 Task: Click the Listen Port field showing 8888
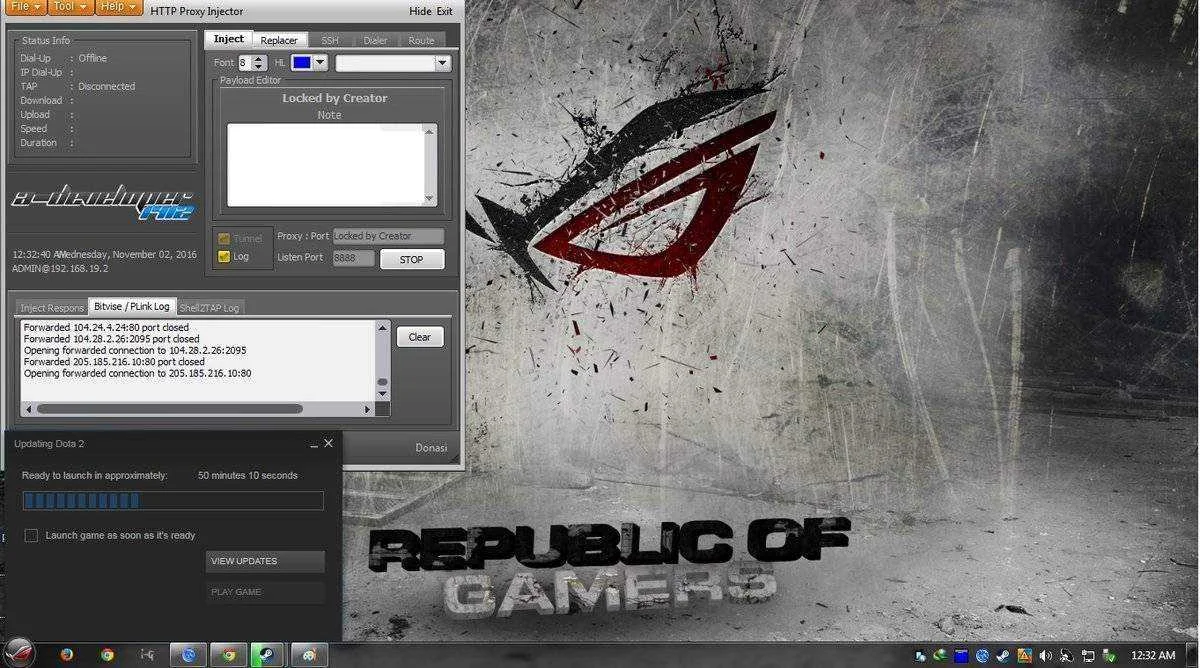[353, 258]
